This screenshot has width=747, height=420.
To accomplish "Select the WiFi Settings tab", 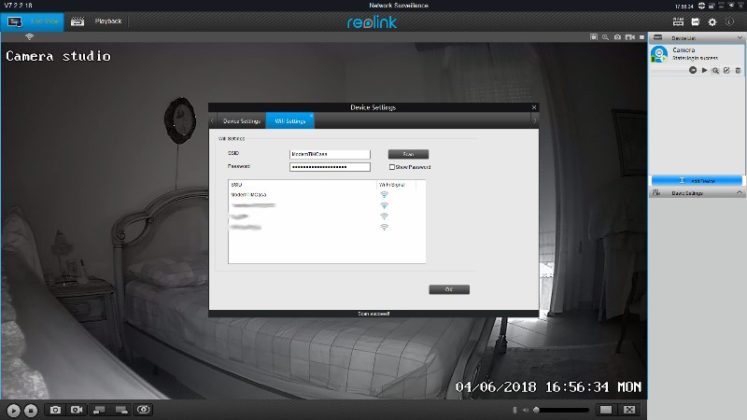I will (x=290, y=121).
